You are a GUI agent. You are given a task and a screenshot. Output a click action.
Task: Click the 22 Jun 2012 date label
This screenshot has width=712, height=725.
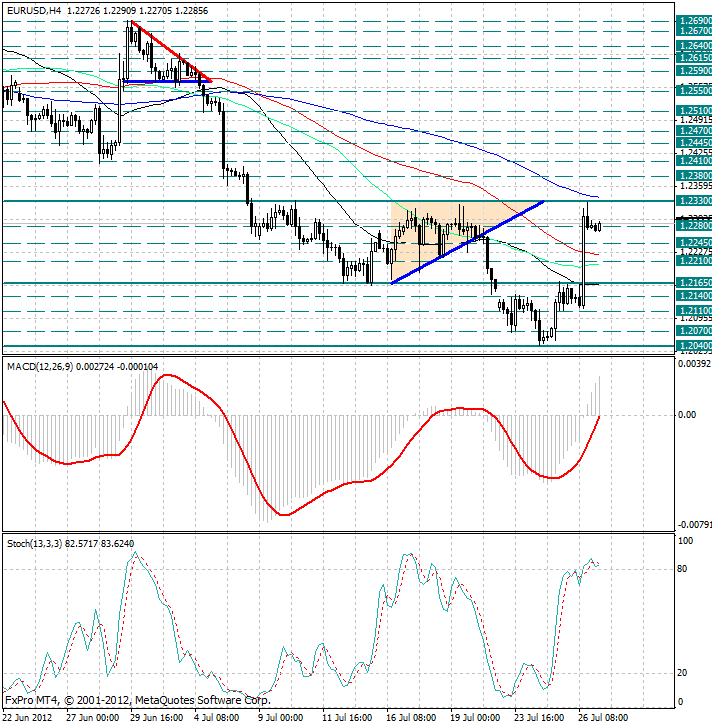point(28,718)
